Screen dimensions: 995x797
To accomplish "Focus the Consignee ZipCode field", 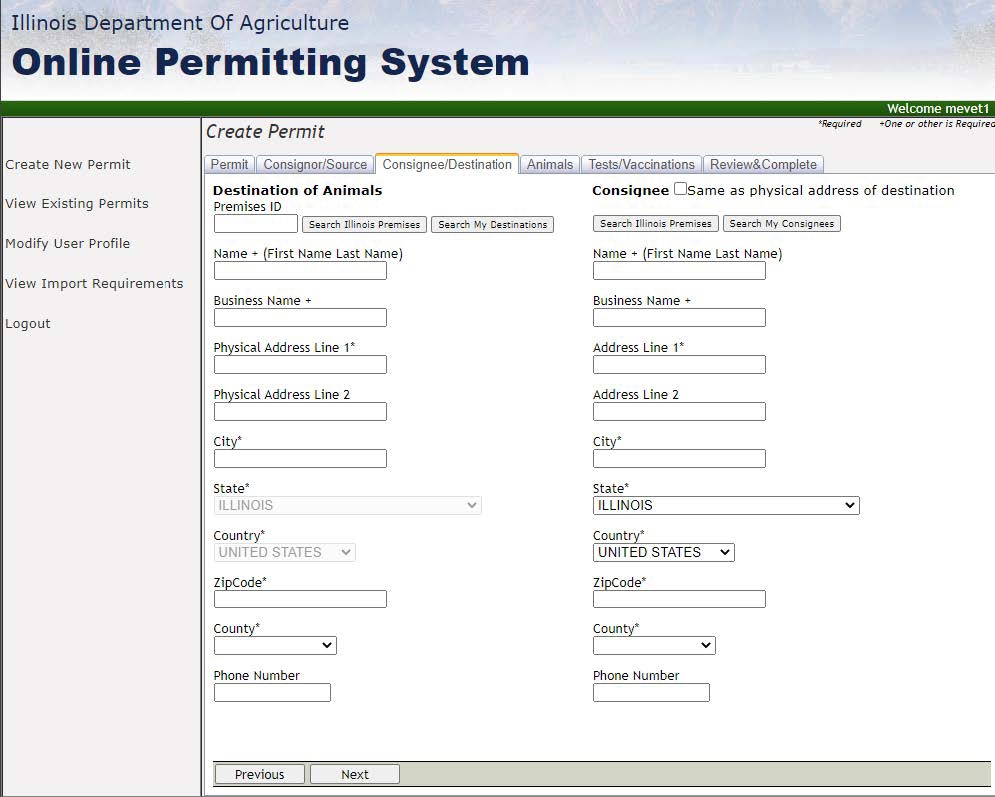I will tap(679, 599).
